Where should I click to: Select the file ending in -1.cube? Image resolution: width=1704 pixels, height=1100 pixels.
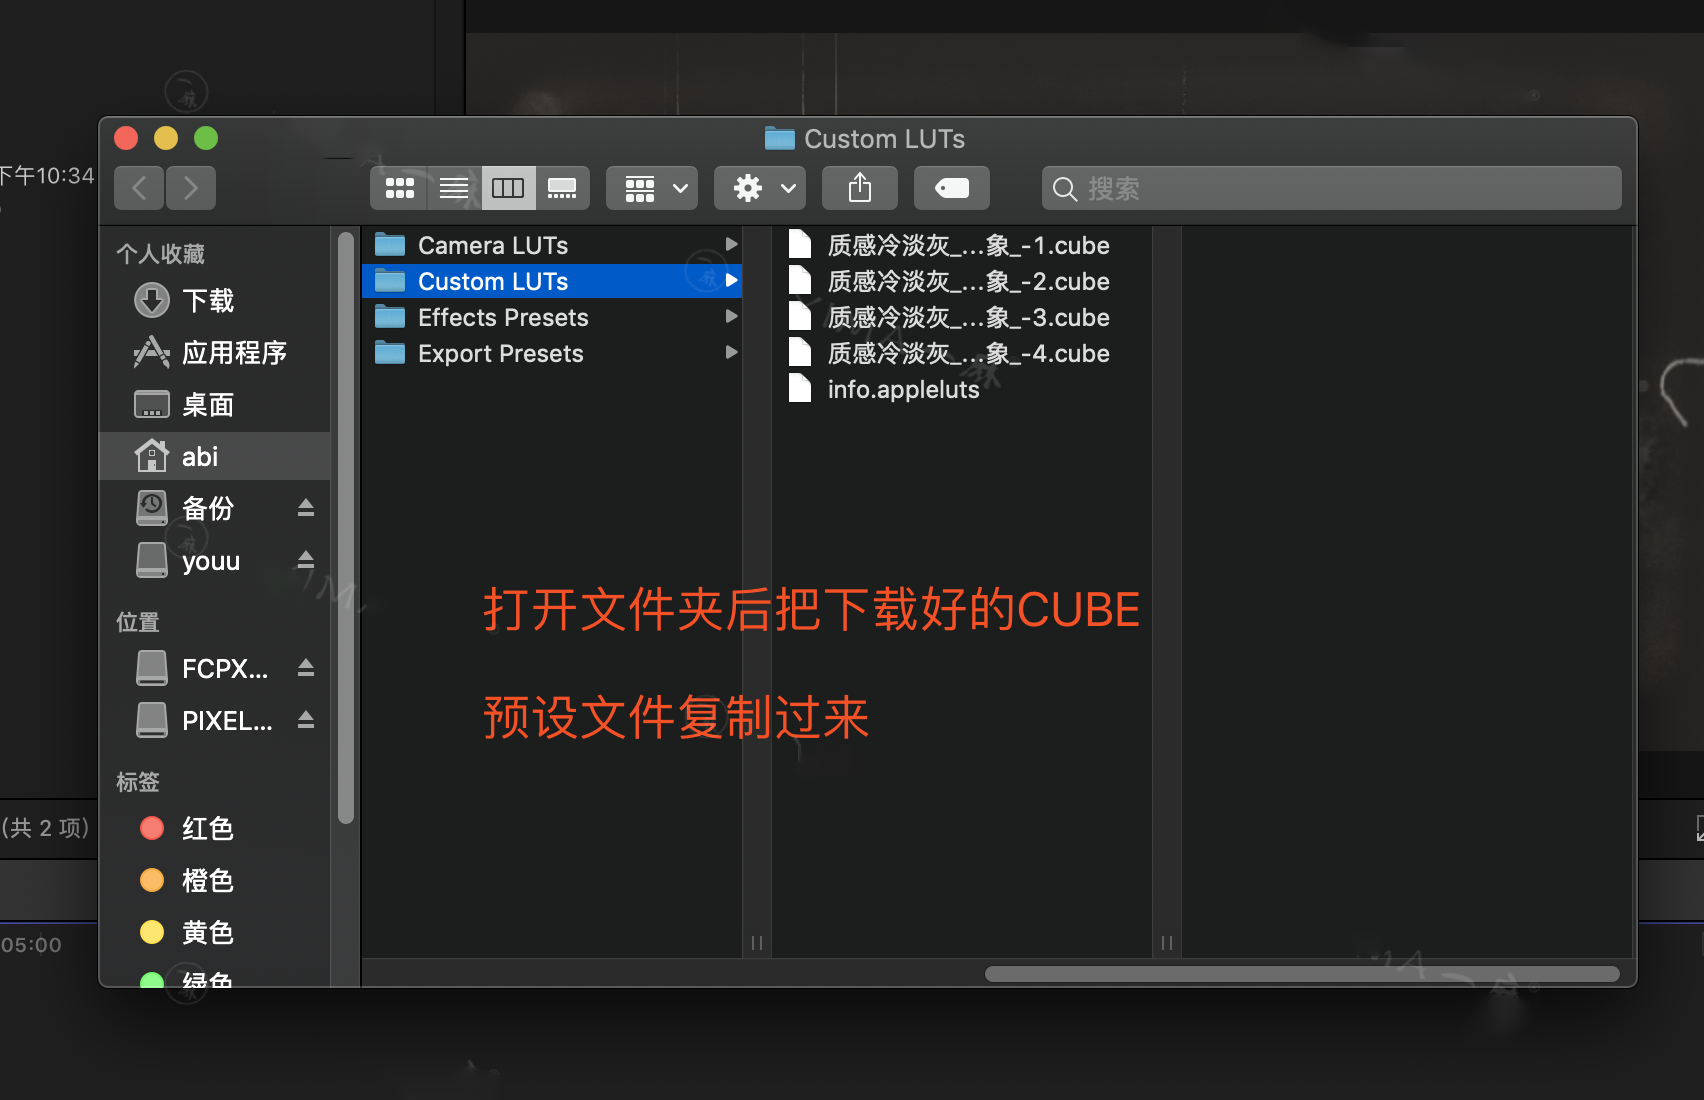(962, 245)
